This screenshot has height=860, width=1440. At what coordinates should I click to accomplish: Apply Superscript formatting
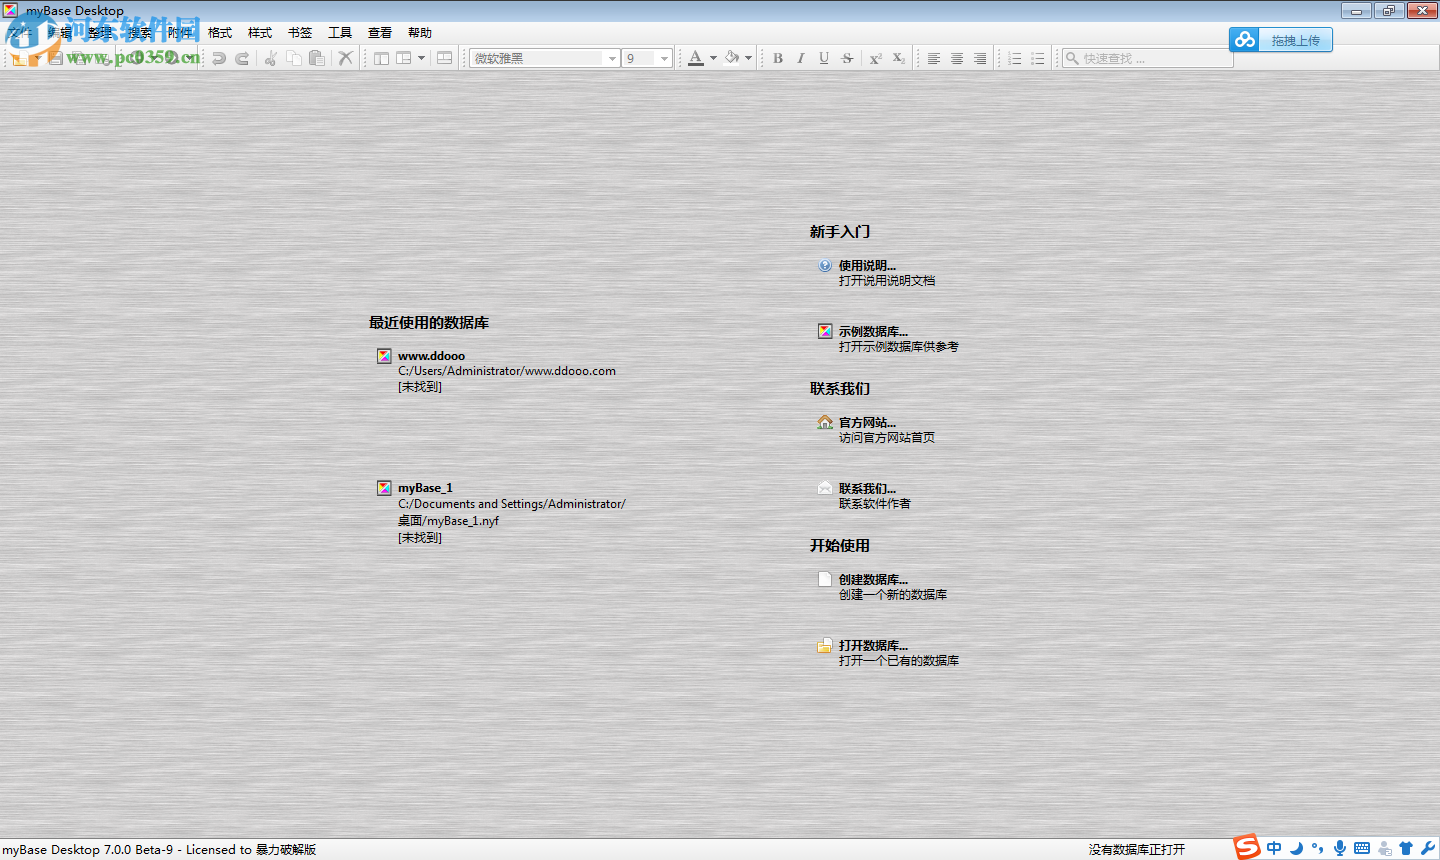(876, 58)
